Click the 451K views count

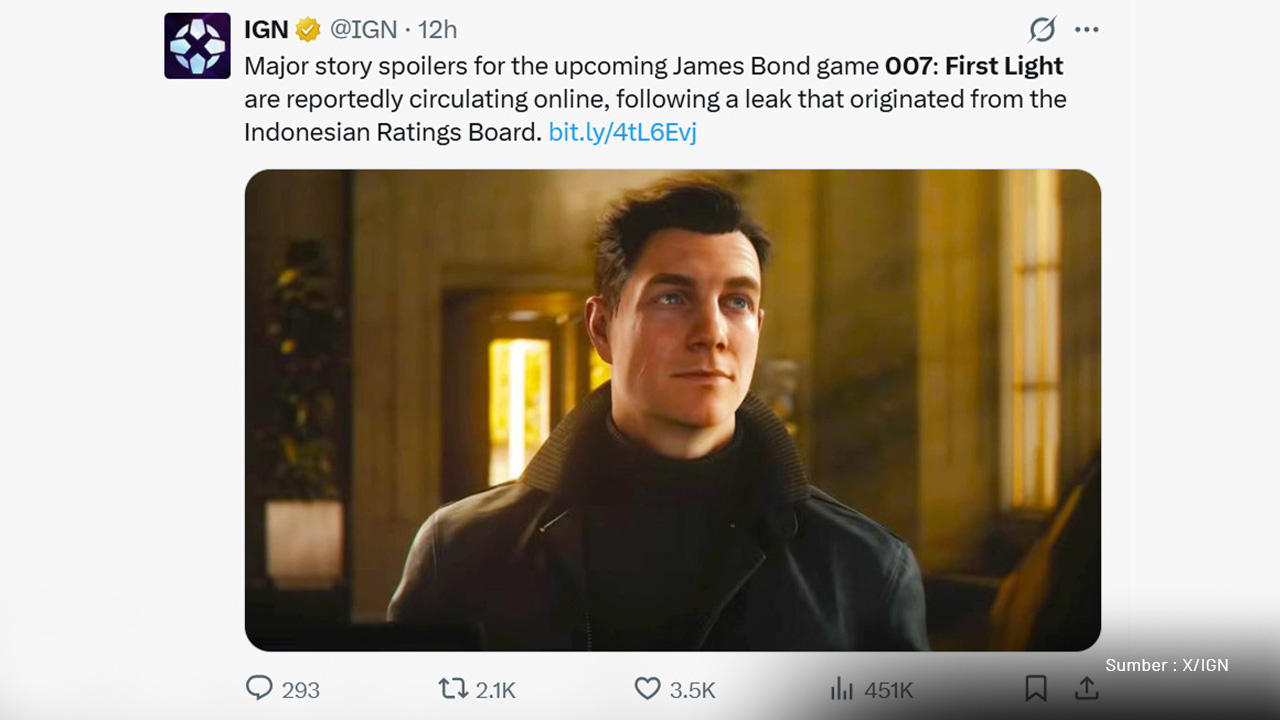[x=889, y=690]
